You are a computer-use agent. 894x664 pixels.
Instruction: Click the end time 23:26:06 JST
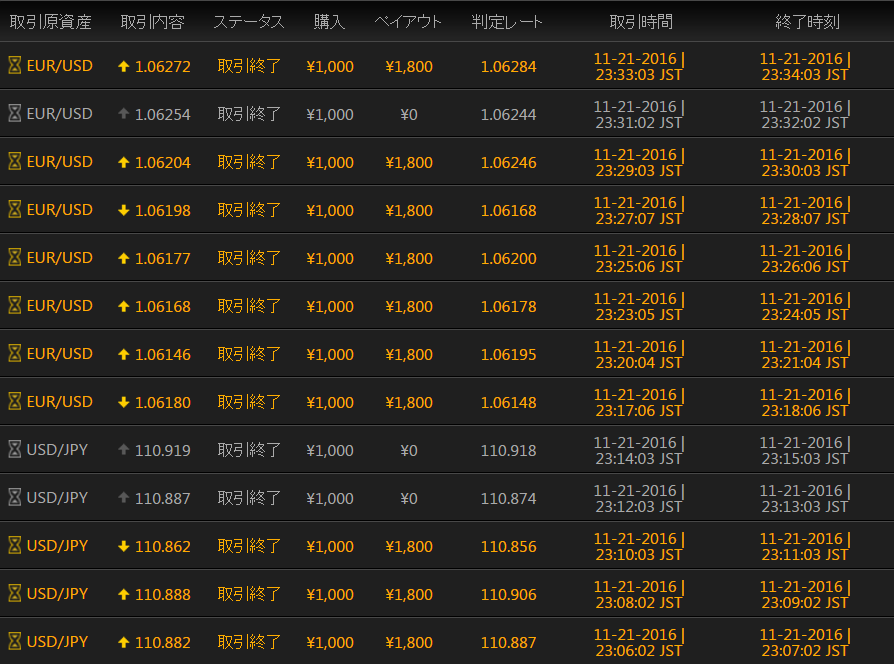click(804, 267)
